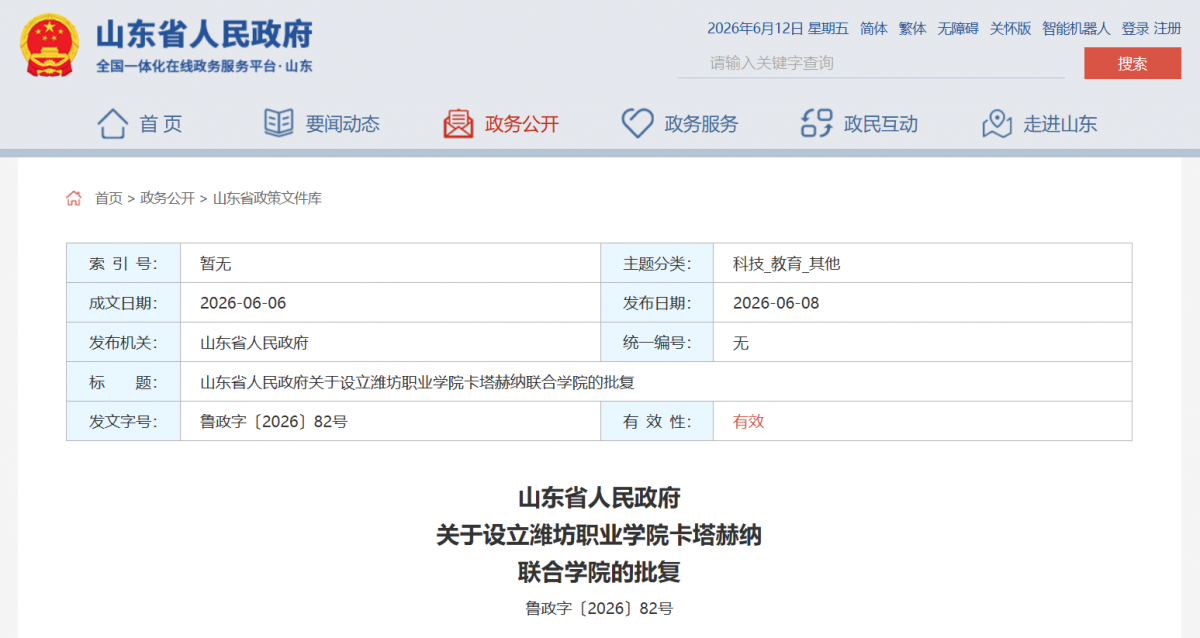Open the 首页 navigation tab
1200x638 pixels.
pos(161,124)
